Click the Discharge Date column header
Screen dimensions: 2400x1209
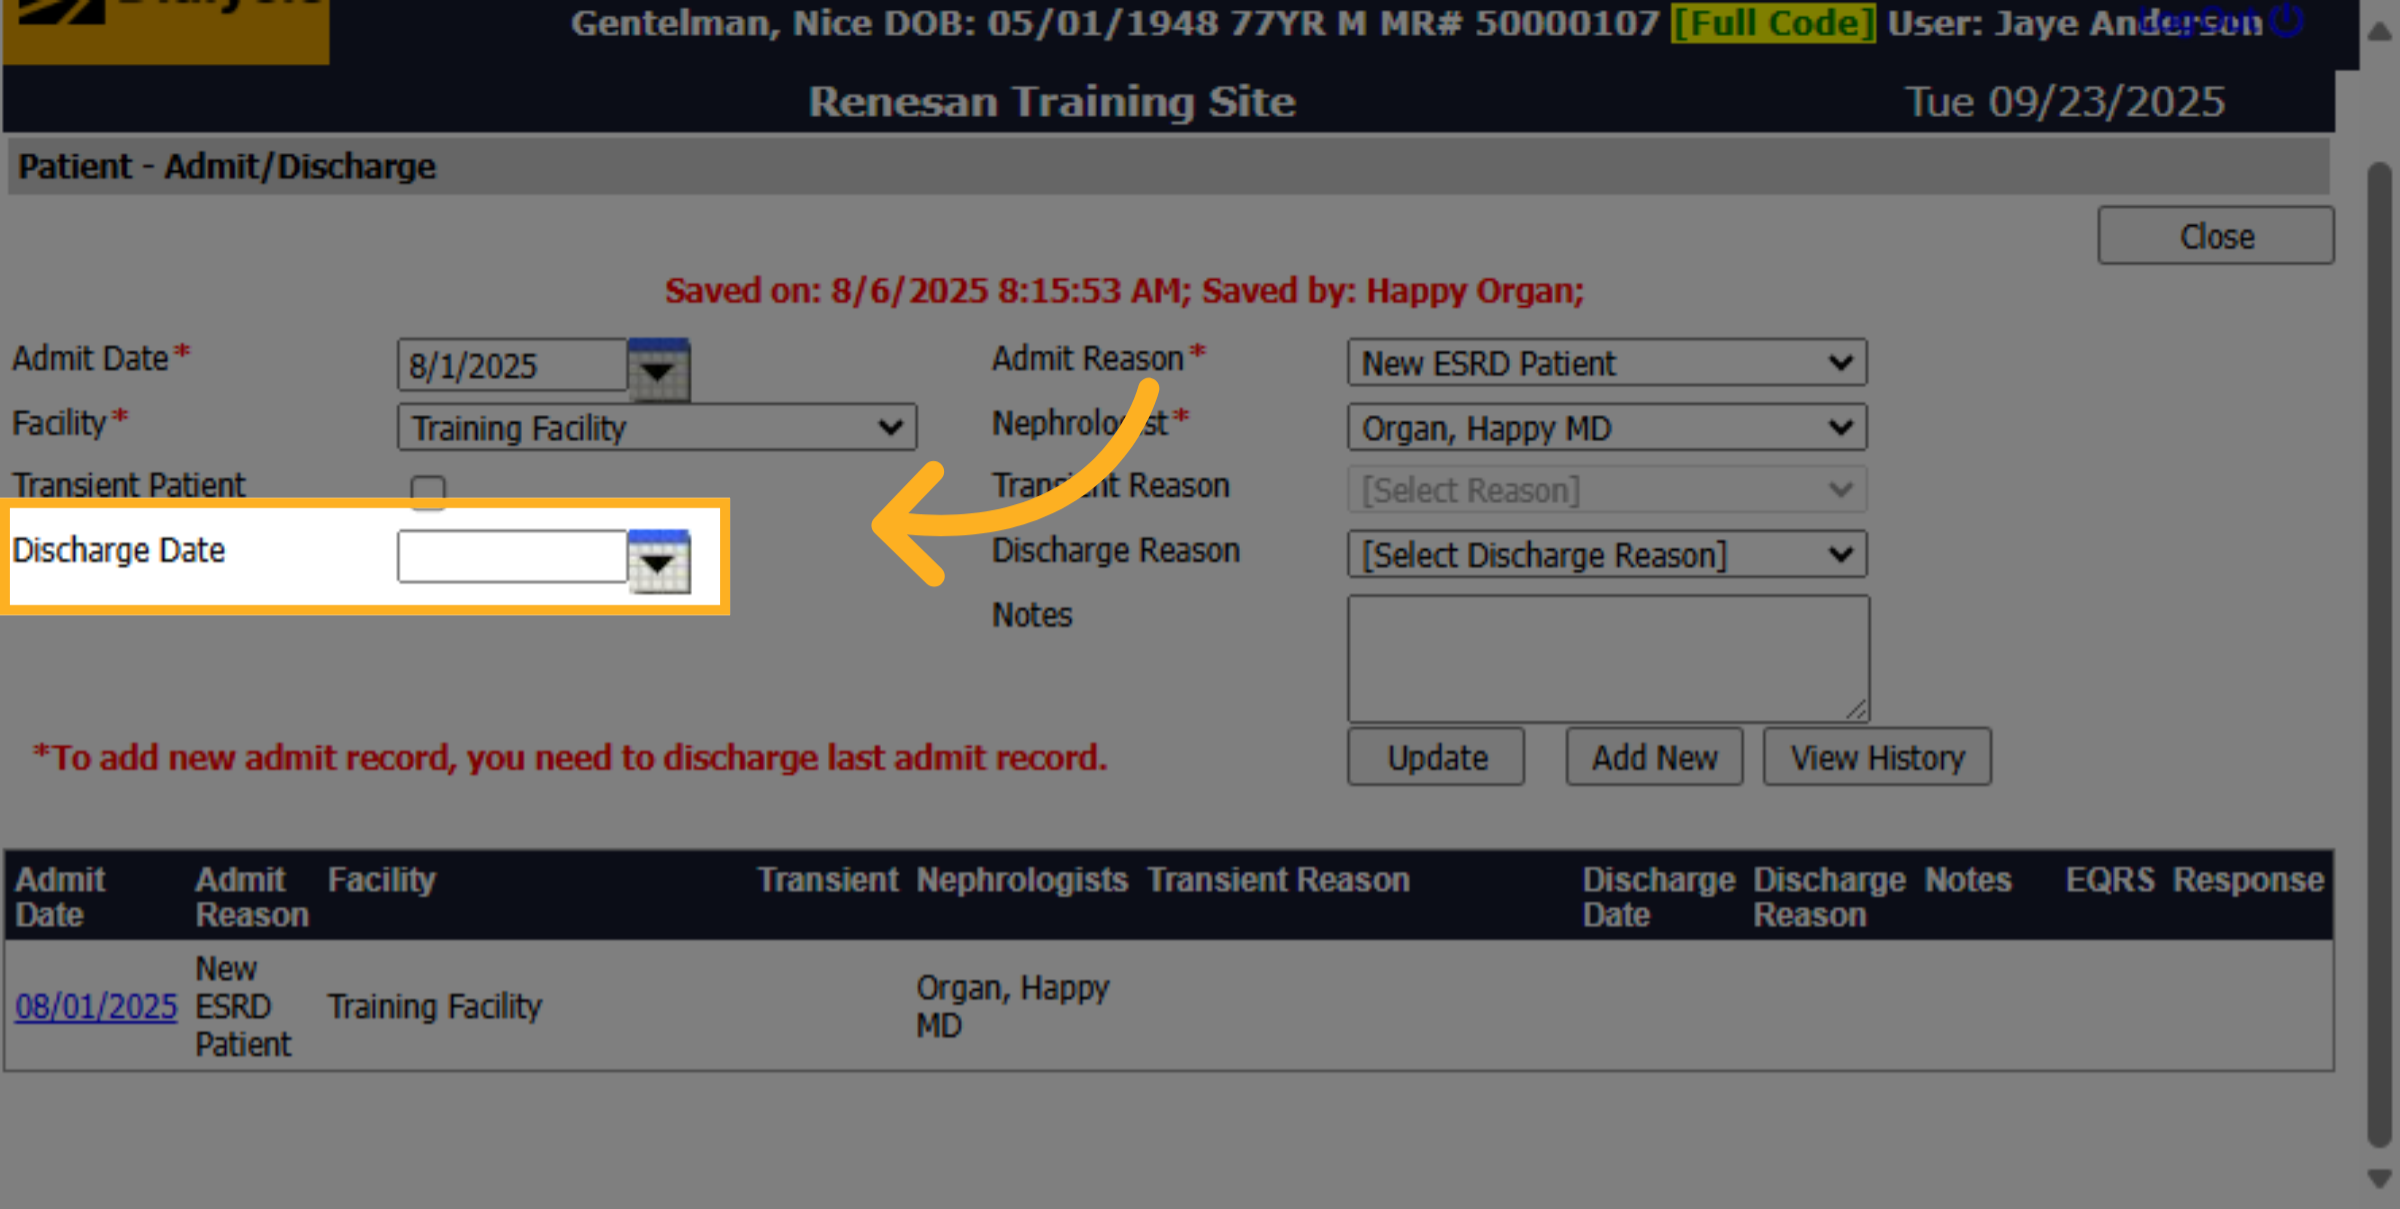[x=1658, y=897]
